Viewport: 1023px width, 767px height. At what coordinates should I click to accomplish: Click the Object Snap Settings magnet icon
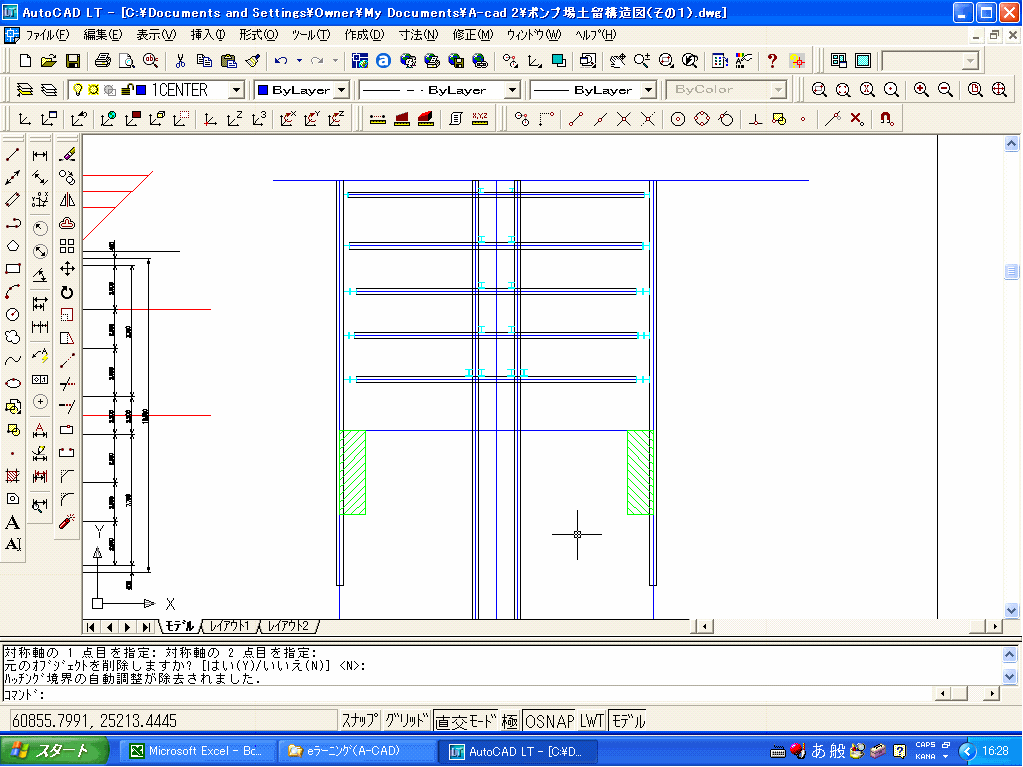click(886, 119)
